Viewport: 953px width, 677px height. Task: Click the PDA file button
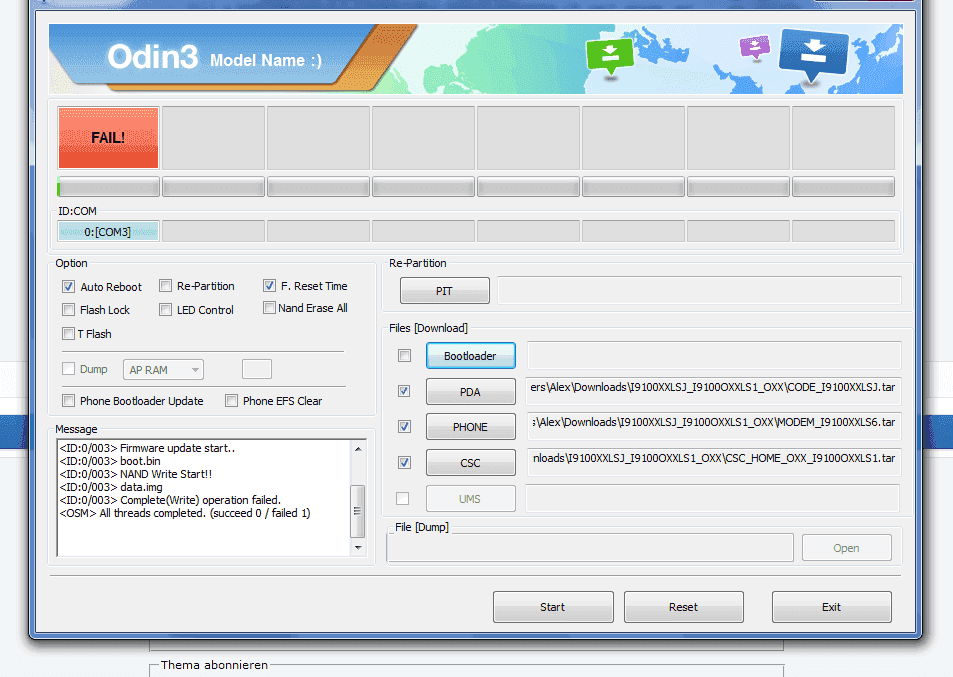click(x=470, y=391)
